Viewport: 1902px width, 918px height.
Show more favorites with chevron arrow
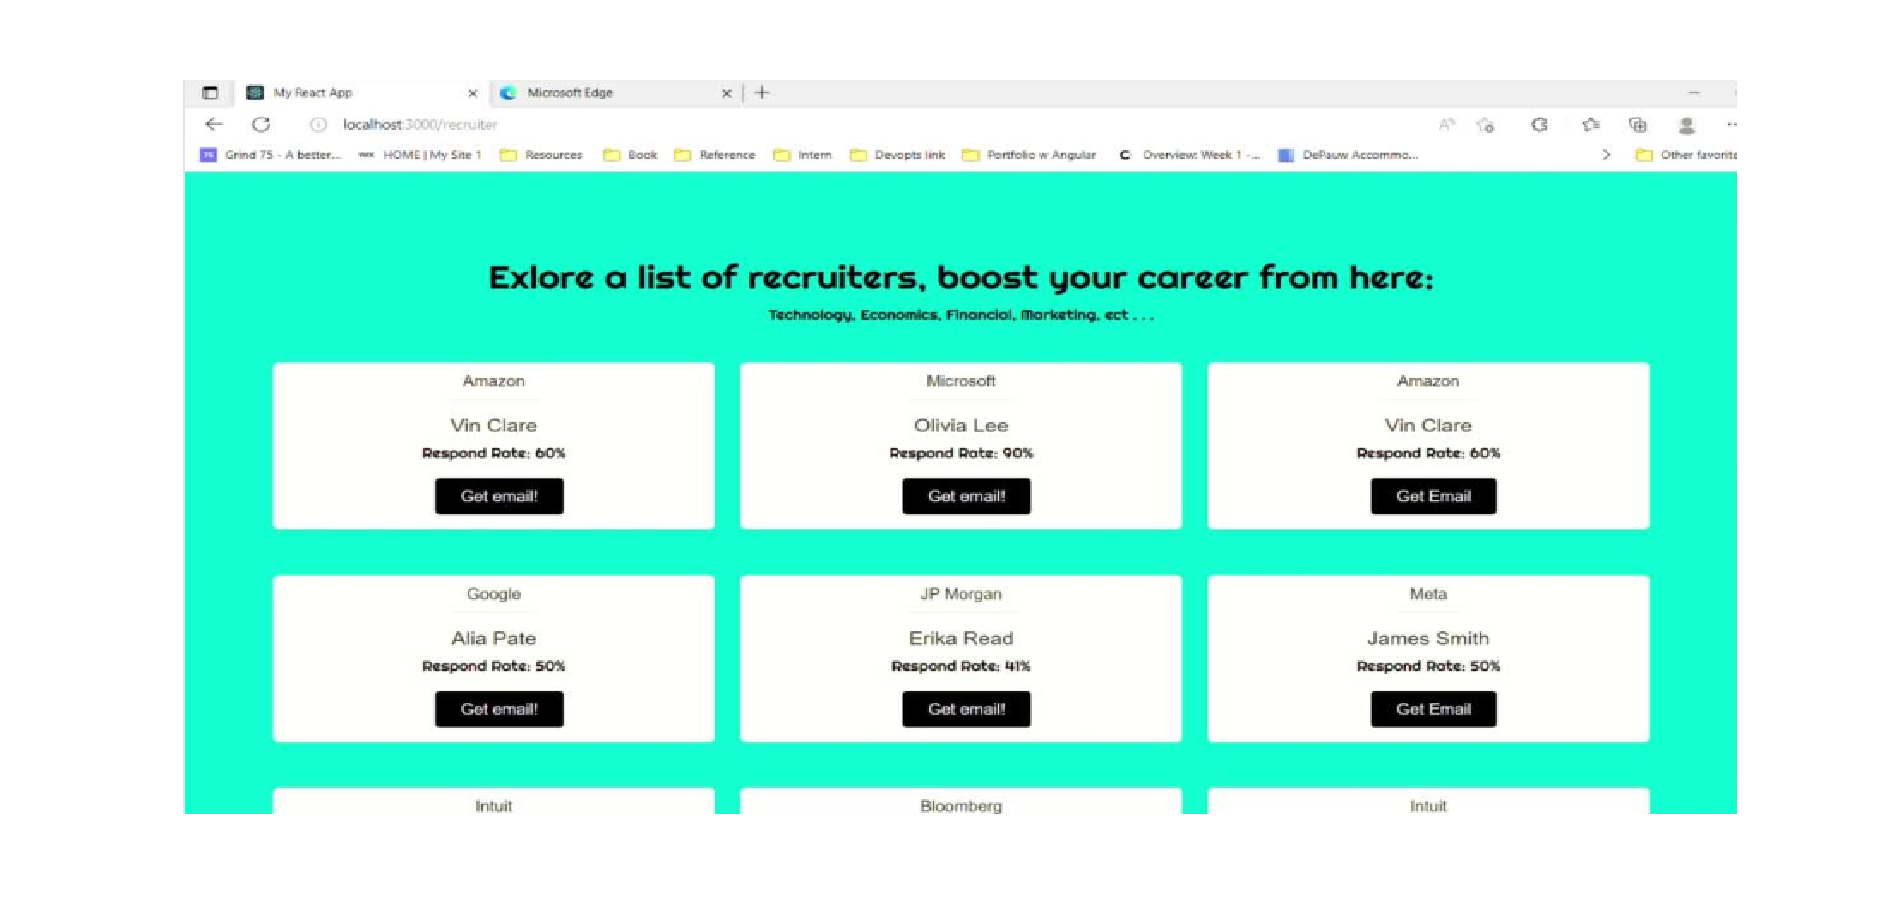pos(1606,155)
